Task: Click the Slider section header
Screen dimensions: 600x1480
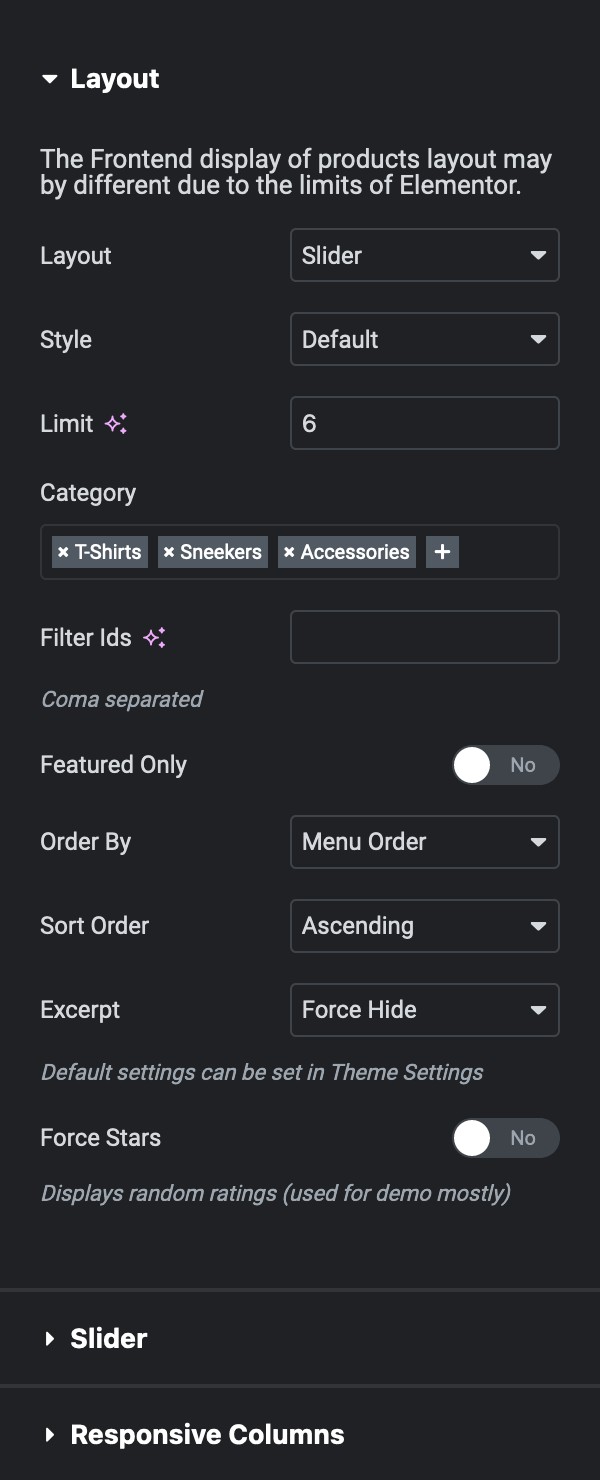Action: coord(300,1339)
